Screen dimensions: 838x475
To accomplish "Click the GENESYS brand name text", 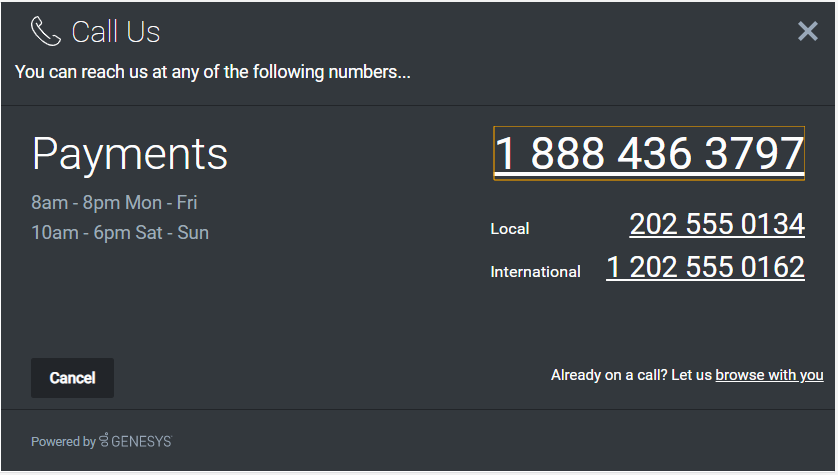I will click(141, 441).
